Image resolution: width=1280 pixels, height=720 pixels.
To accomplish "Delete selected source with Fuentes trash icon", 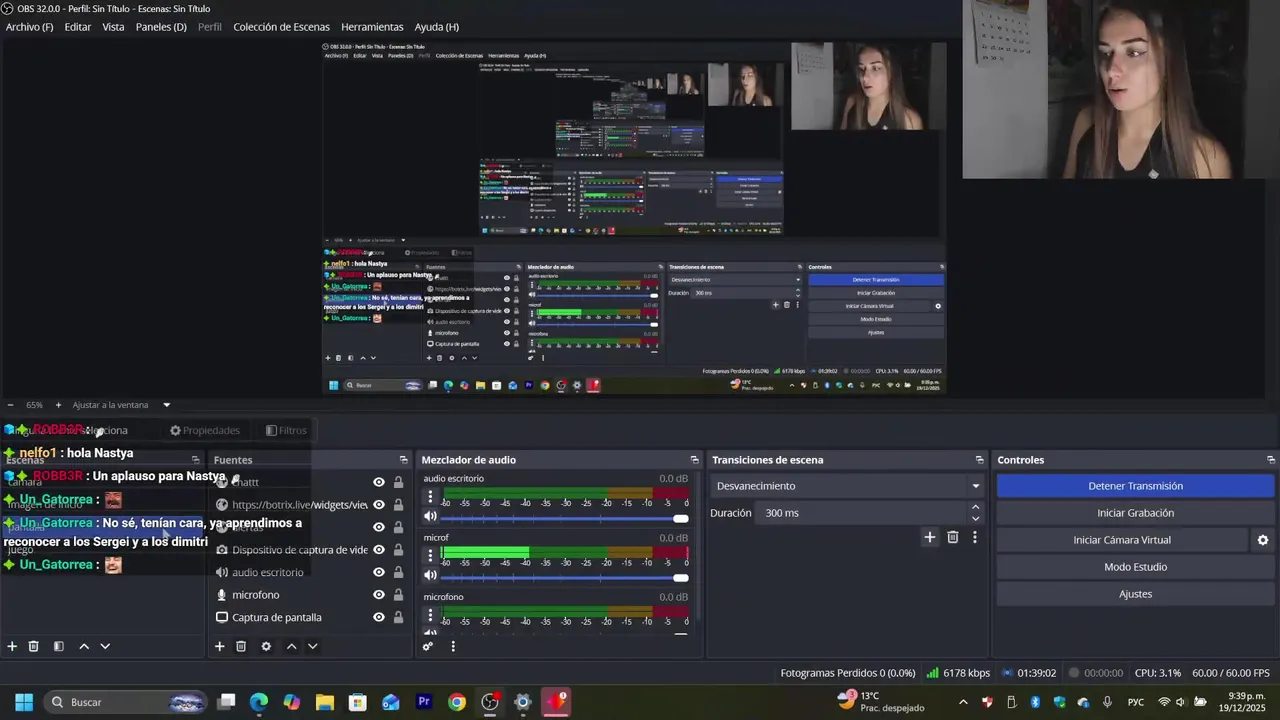I will click(241, 646).
